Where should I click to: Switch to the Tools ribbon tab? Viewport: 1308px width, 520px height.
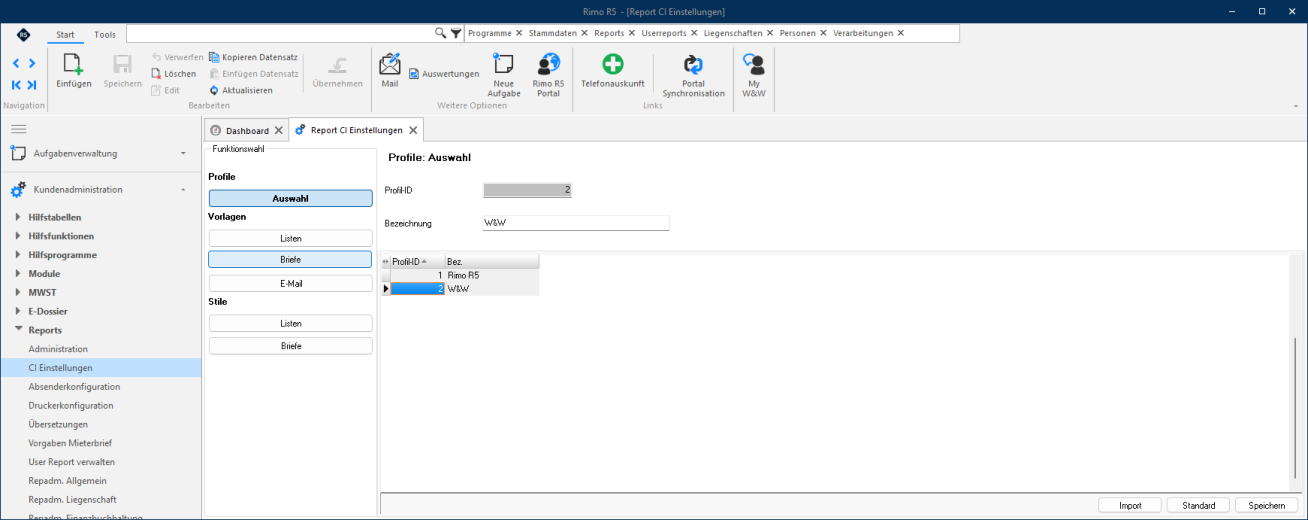pyautogui.click(x=105, y=34)
